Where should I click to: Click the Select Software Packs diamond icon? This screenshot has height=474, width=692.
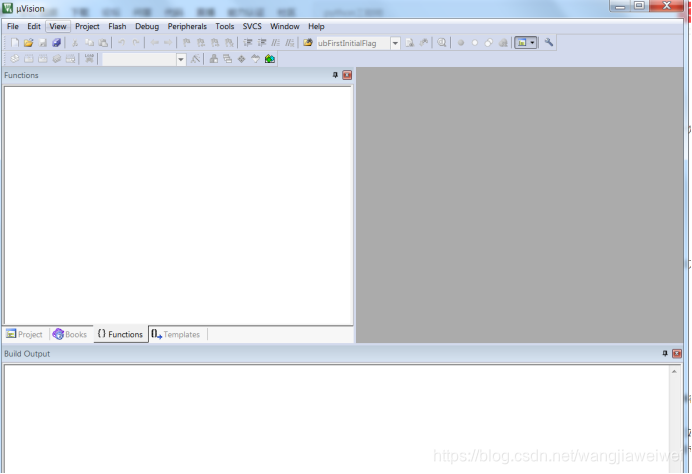point(256,59)
